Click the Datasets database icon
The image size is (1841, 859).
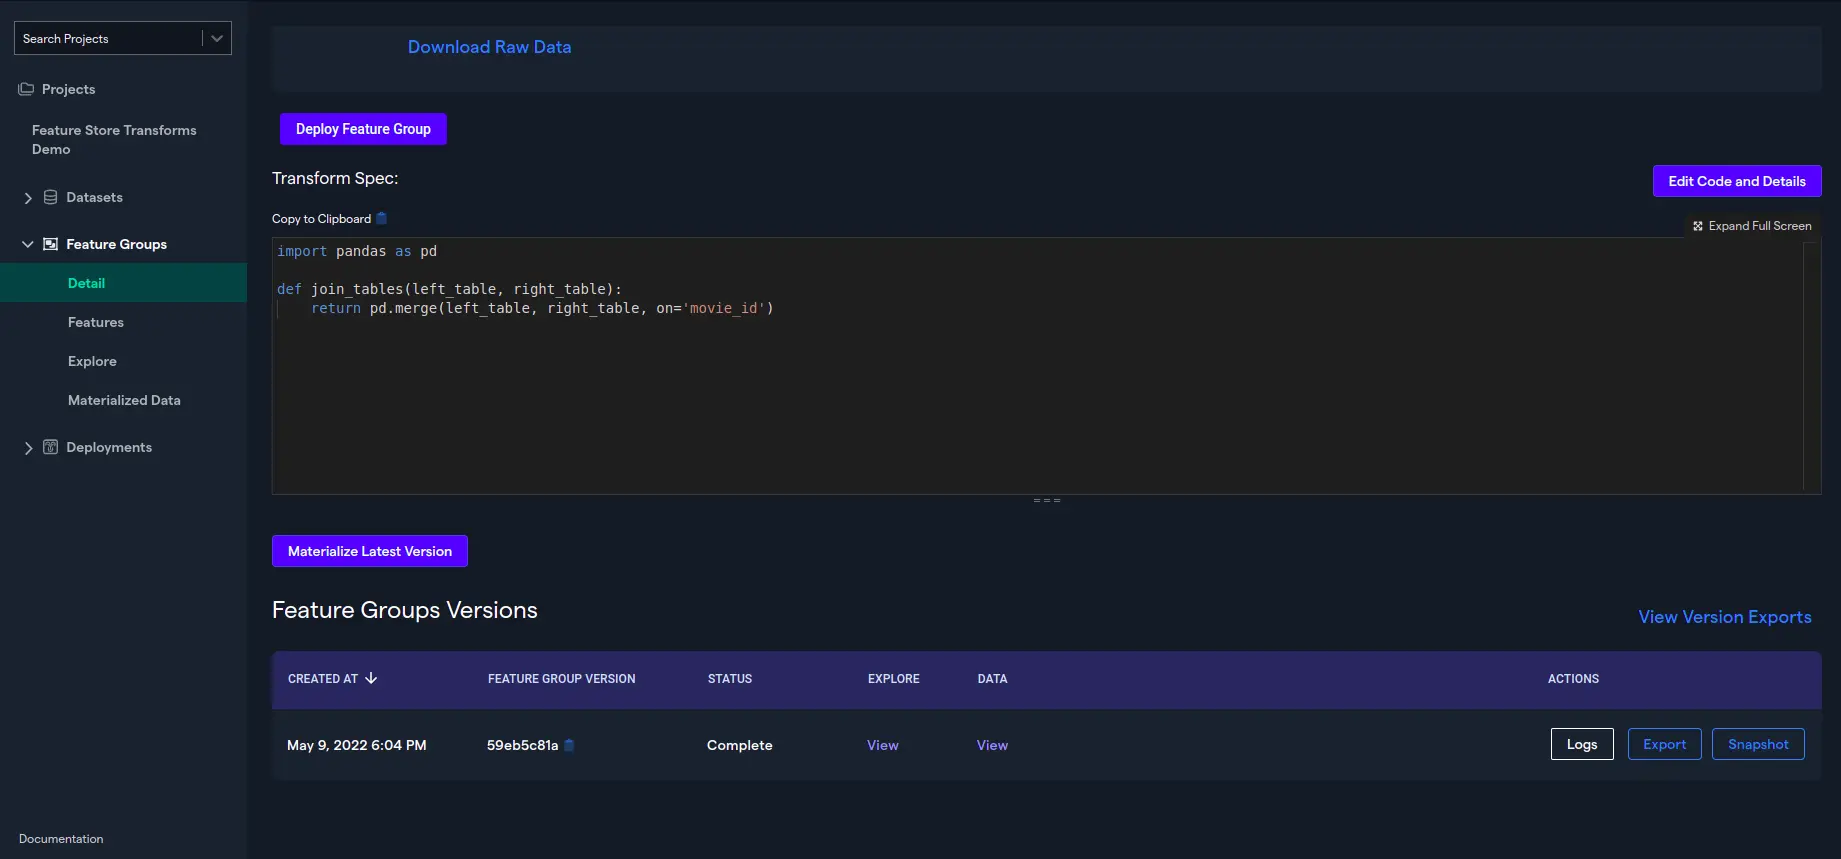50,197
